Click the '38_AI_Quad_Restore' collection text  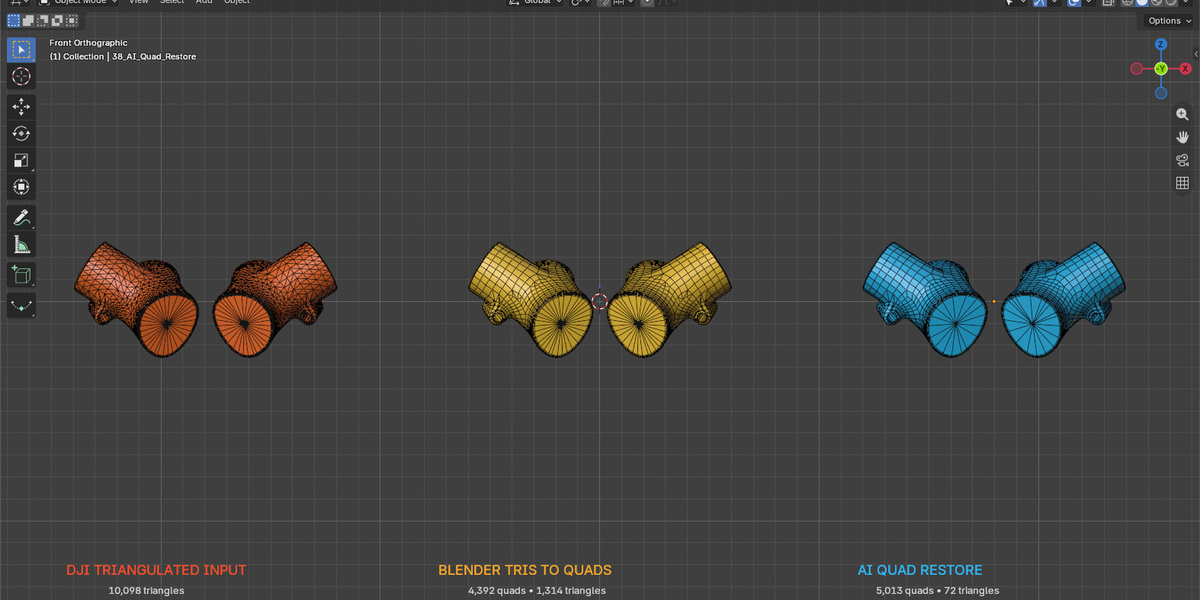click(x=154, y=57)
